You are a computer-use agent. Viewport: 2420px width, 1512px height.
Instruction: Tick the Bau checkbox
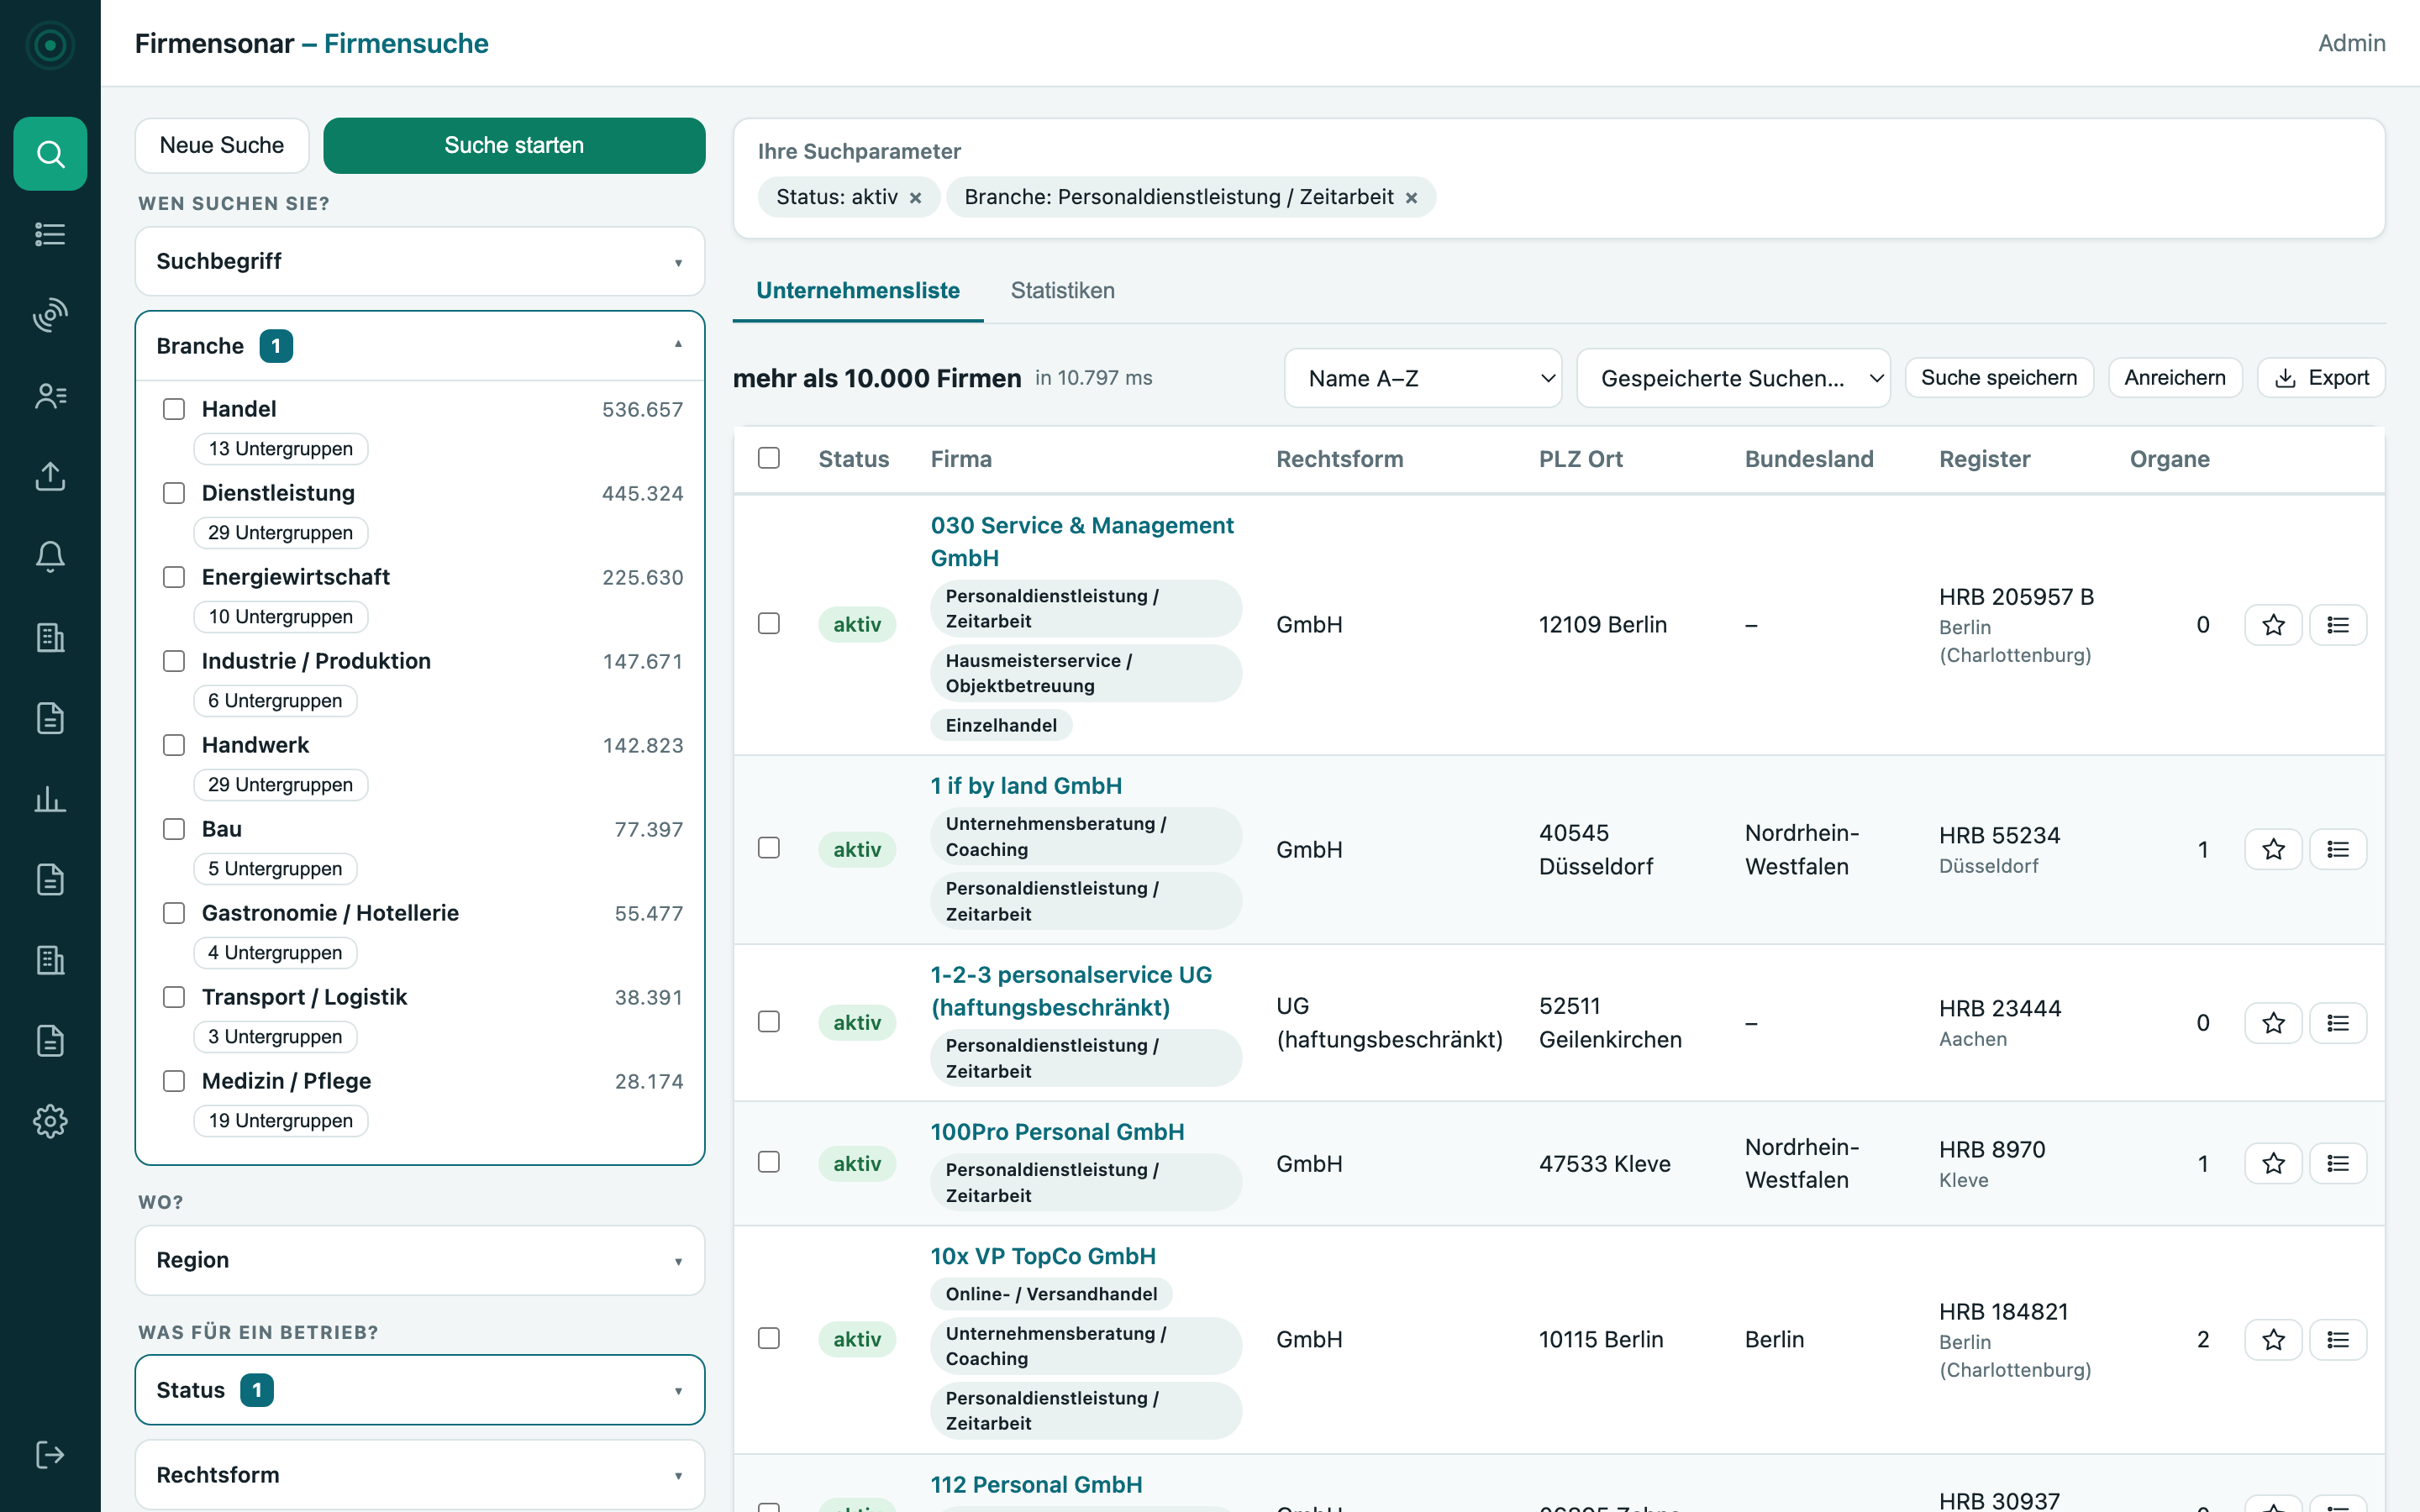[x=174, y=829]
